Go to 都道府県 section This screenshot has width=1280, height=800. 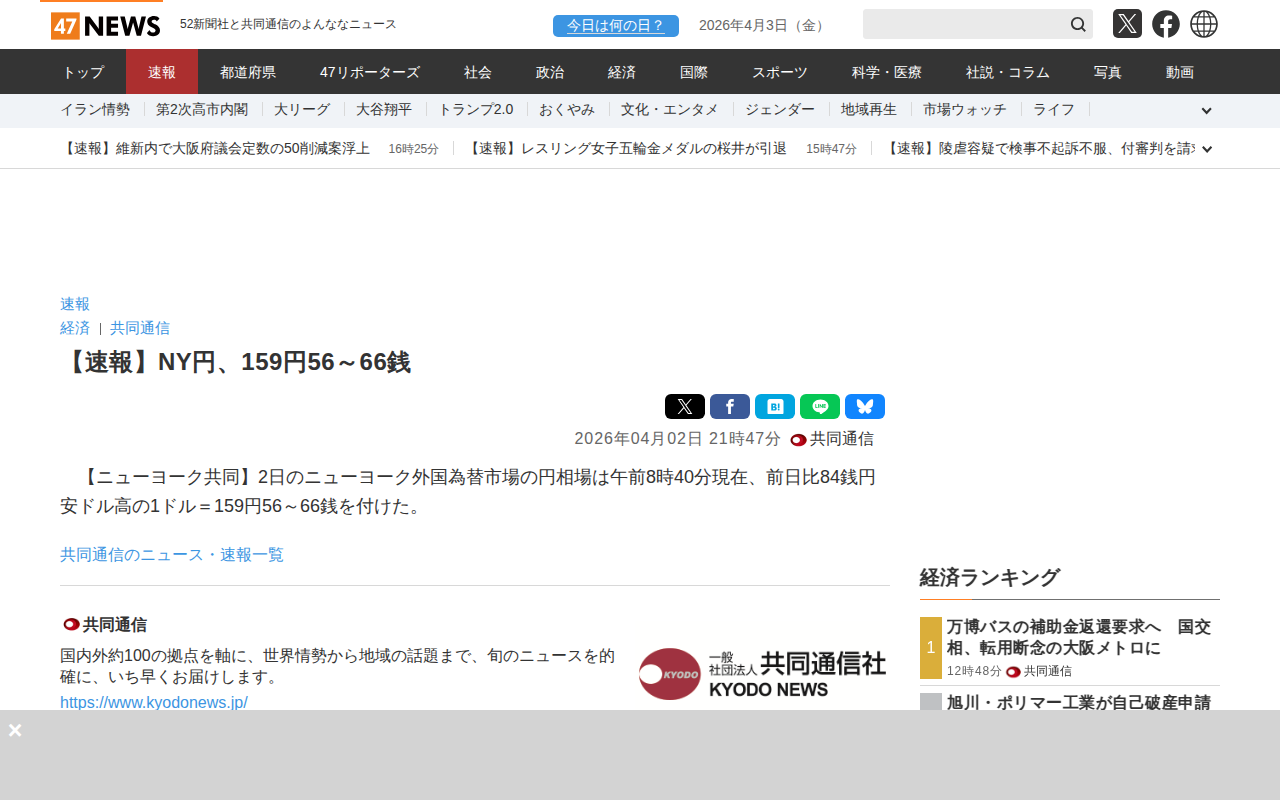coord(248,72)
